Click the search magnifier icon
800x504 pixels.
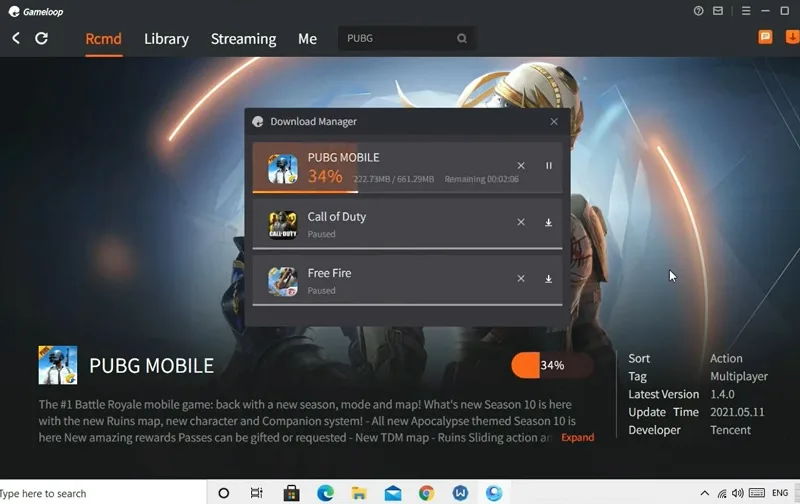pos(462,38)
